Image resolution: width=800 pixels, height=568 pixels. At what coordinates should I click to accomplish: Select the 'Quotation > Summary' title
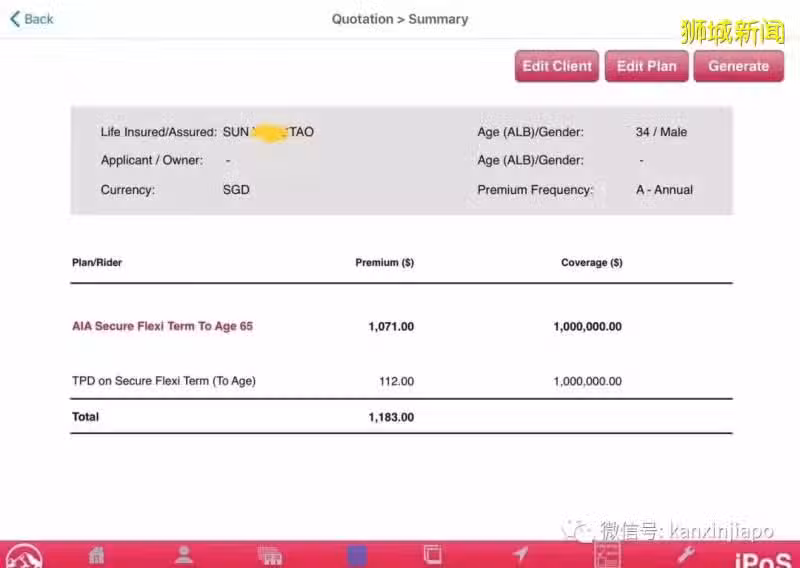point(400,19)
